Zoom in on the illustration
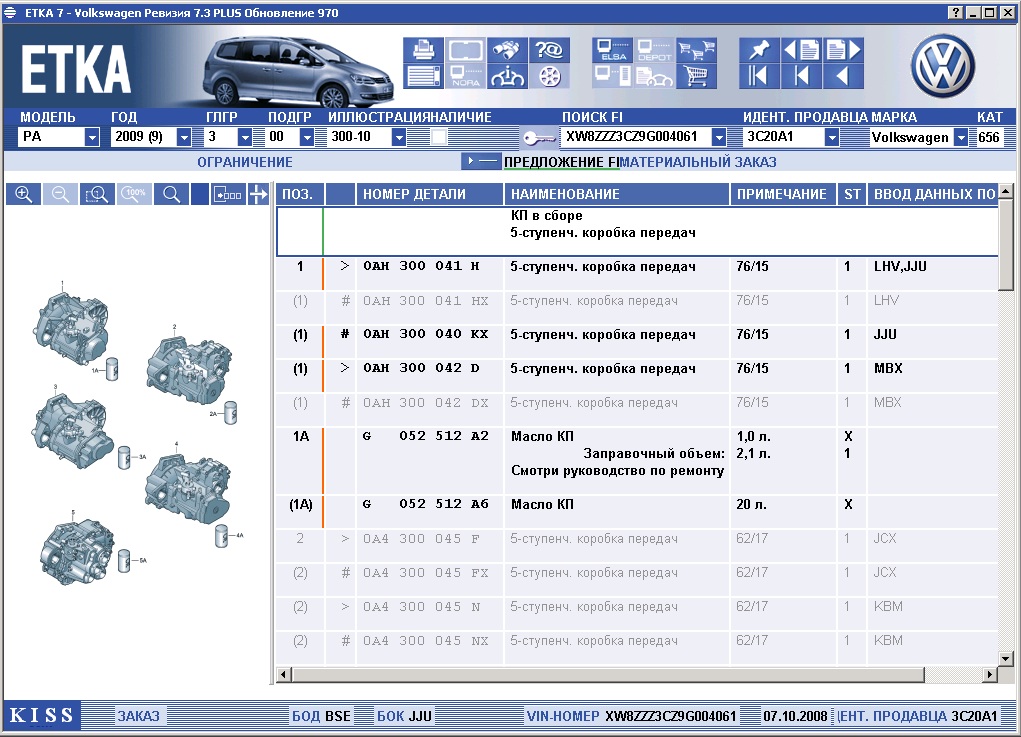Screen dimensions: 1021x737 23,194
